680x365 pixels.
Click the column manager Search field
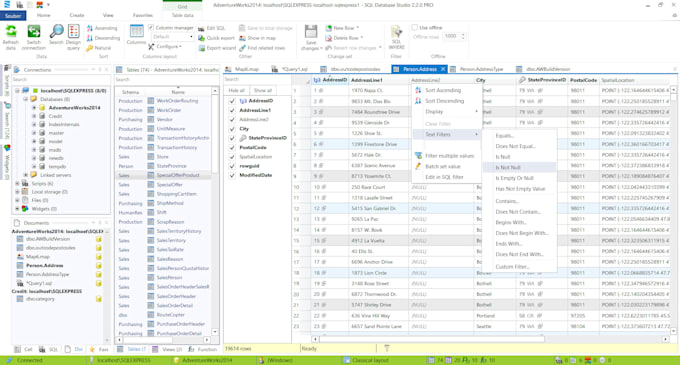point(257,79)
